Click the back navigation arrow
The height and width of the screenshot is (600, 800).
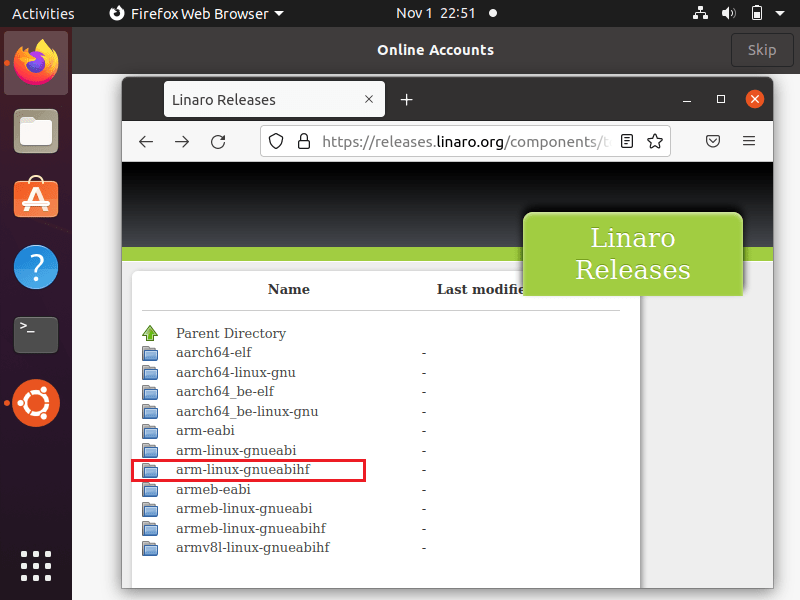tap(146, 141)
